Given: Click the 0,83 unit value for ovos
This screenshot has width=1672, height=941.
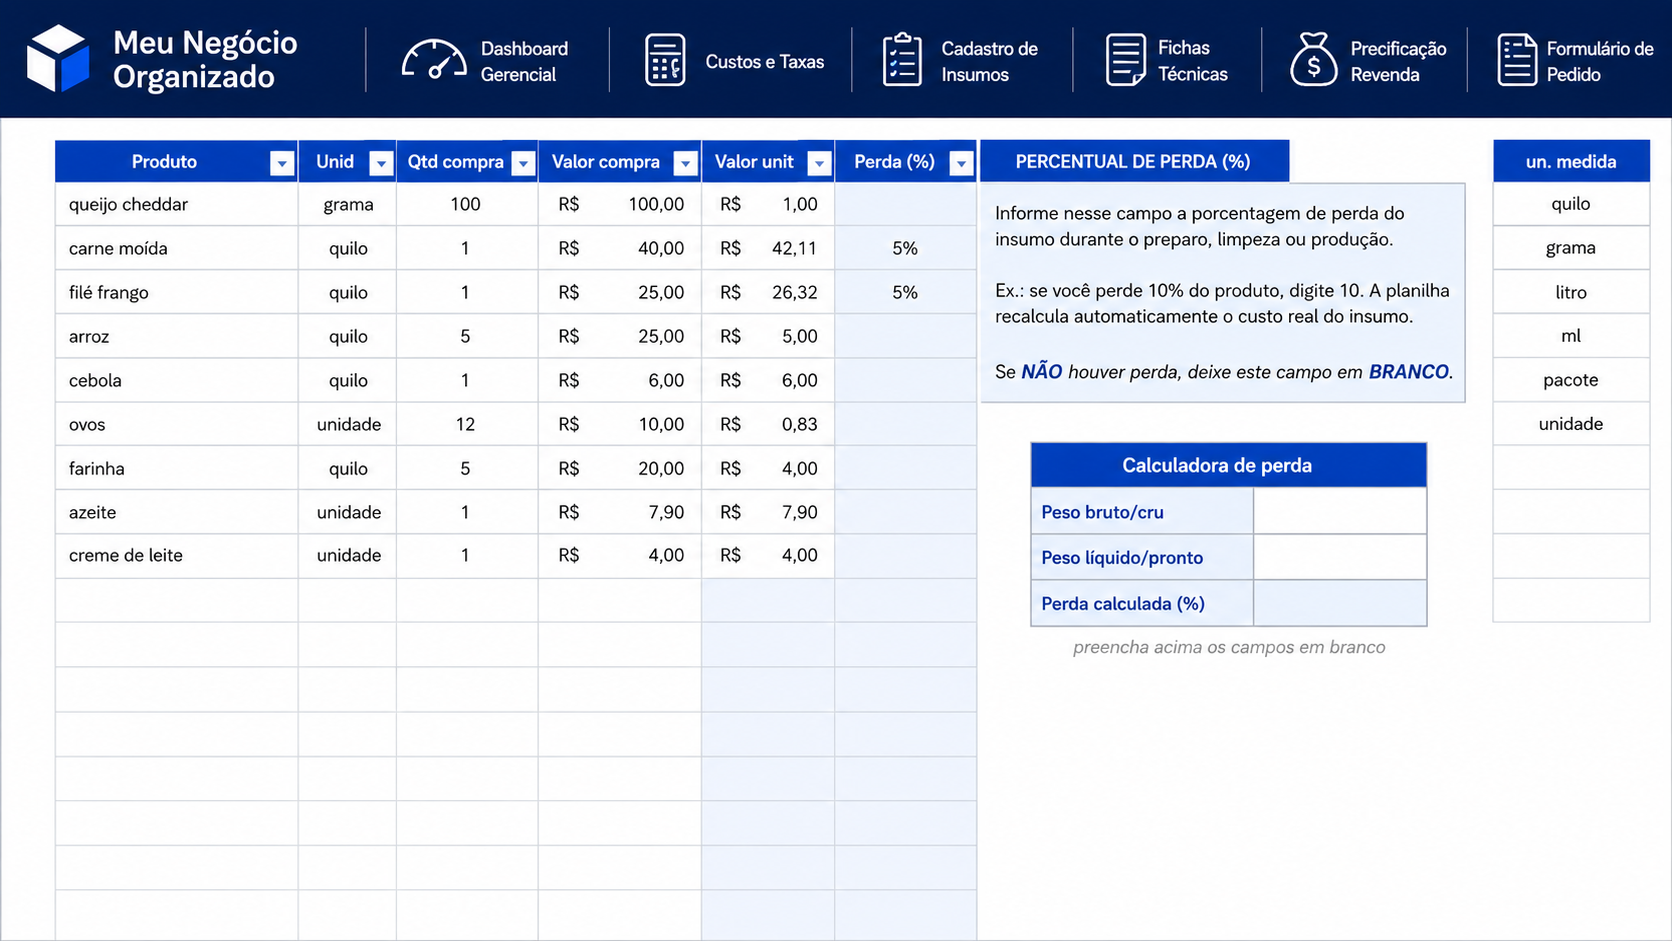Looking at the screenshot, I should [768, 424].
